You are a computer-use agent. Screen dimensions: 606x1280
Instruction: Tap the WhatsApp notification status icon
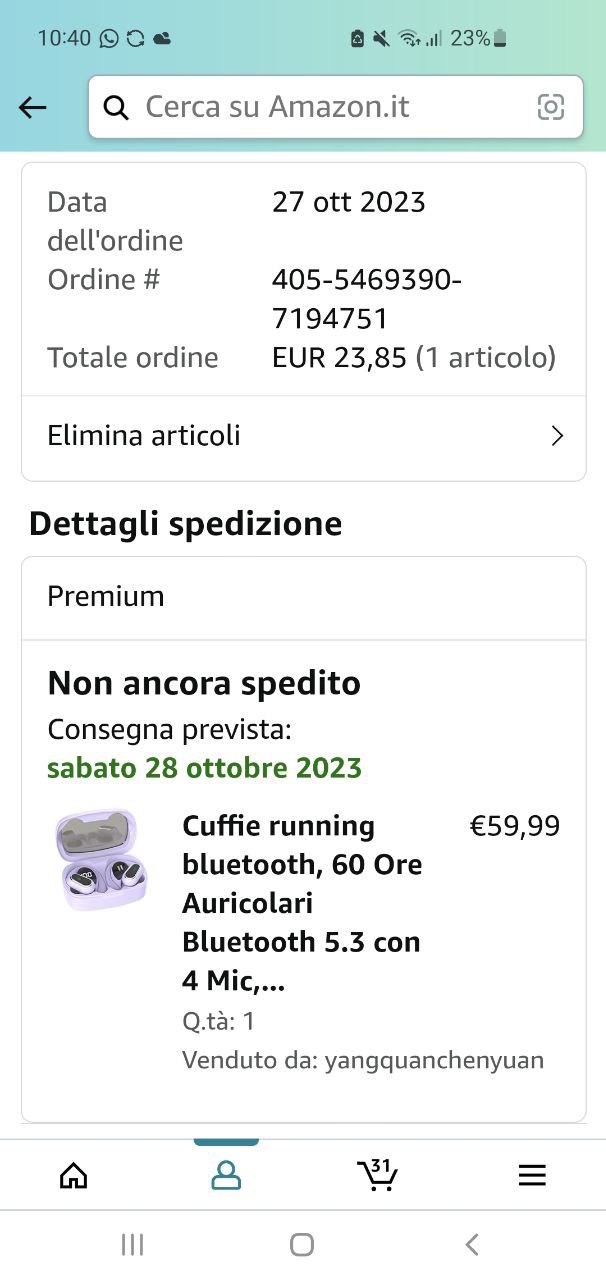point(109,39)
